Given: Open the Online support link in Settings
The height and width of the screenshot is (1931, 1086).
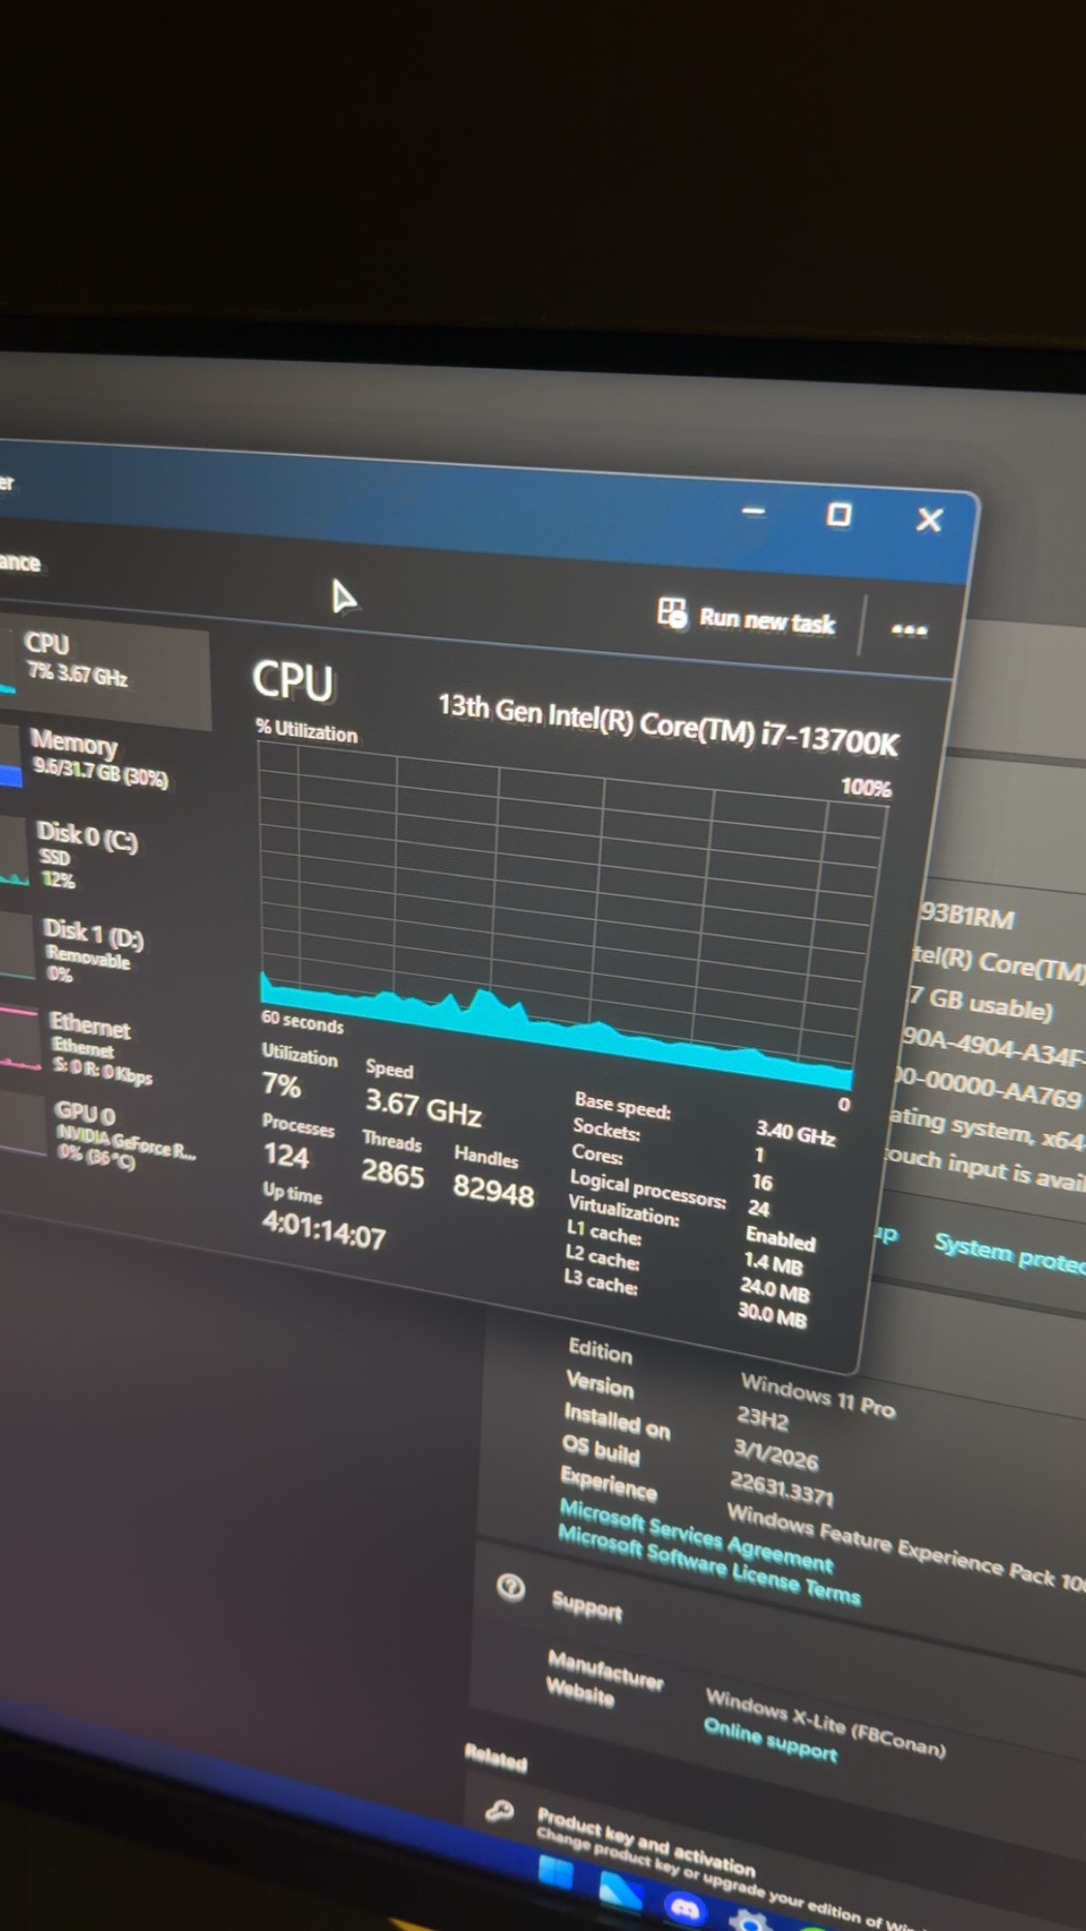Looking at the screenshot, I should 770,1740.
